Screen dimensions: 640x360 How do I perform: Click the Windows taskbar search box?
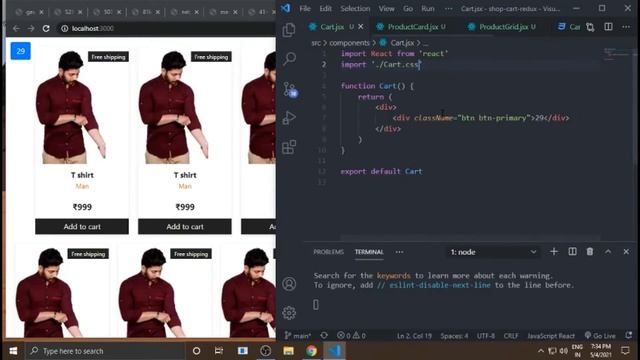pyautogui.click(x=105, y=351)
